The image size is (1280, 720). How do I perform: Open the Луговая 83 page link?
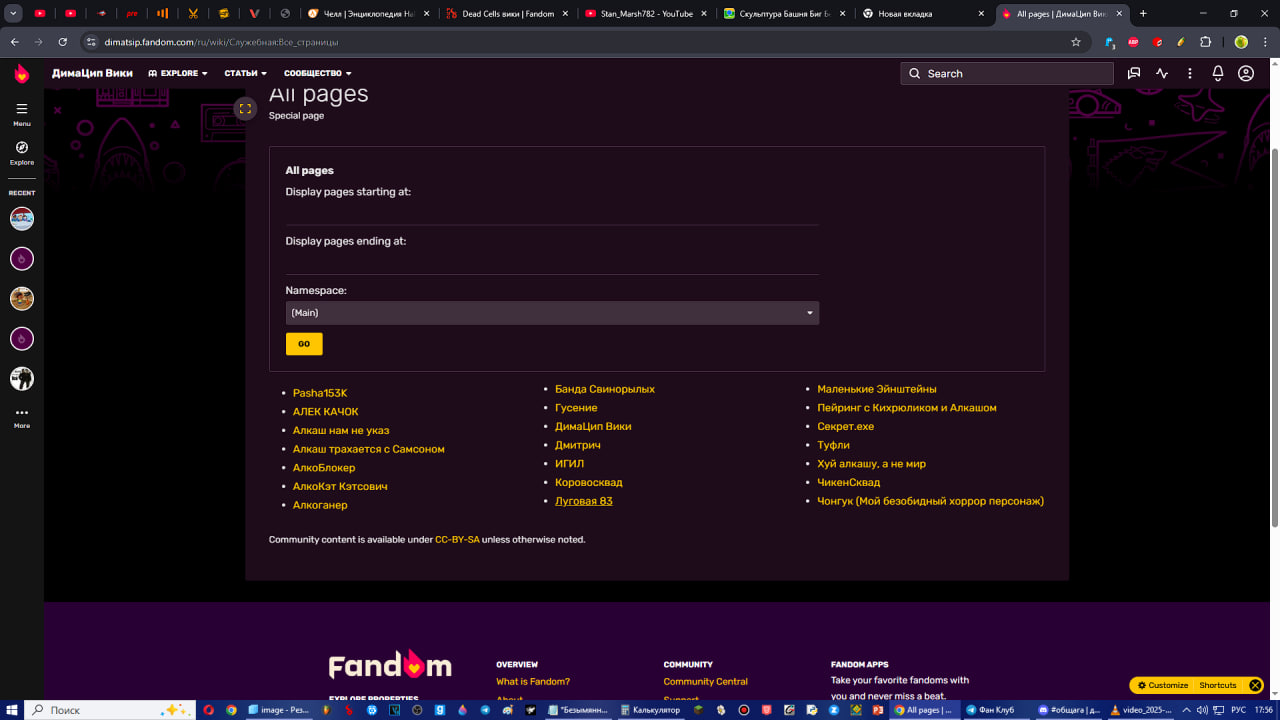pos(584,501)
